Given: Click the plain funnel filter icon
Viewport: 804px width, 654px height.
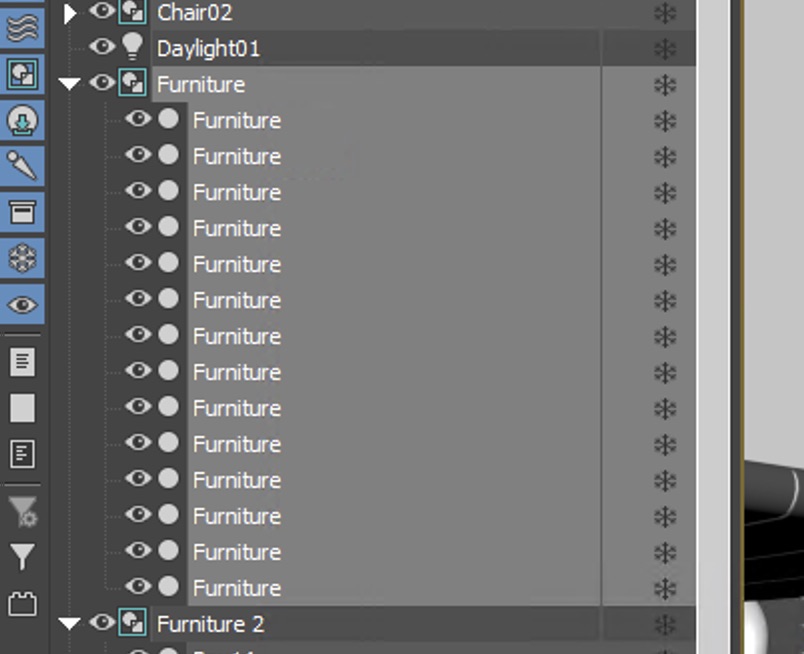Looking at the screenshot, I should pos(22,557).
